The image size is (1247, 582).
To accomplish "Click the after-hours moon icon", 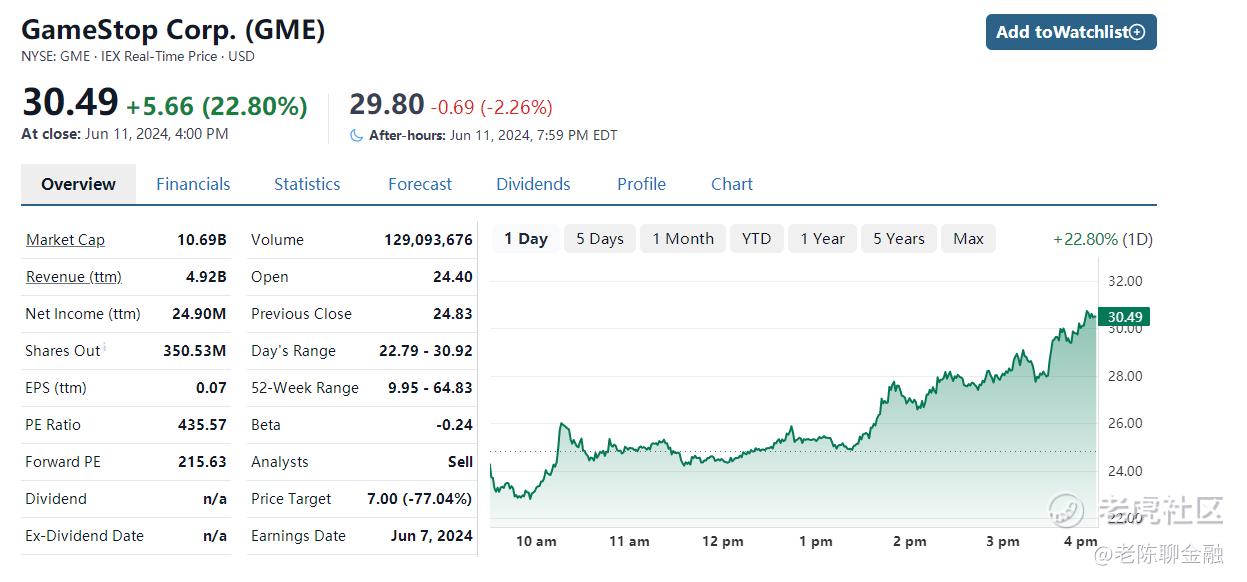I will pos(357,135).
